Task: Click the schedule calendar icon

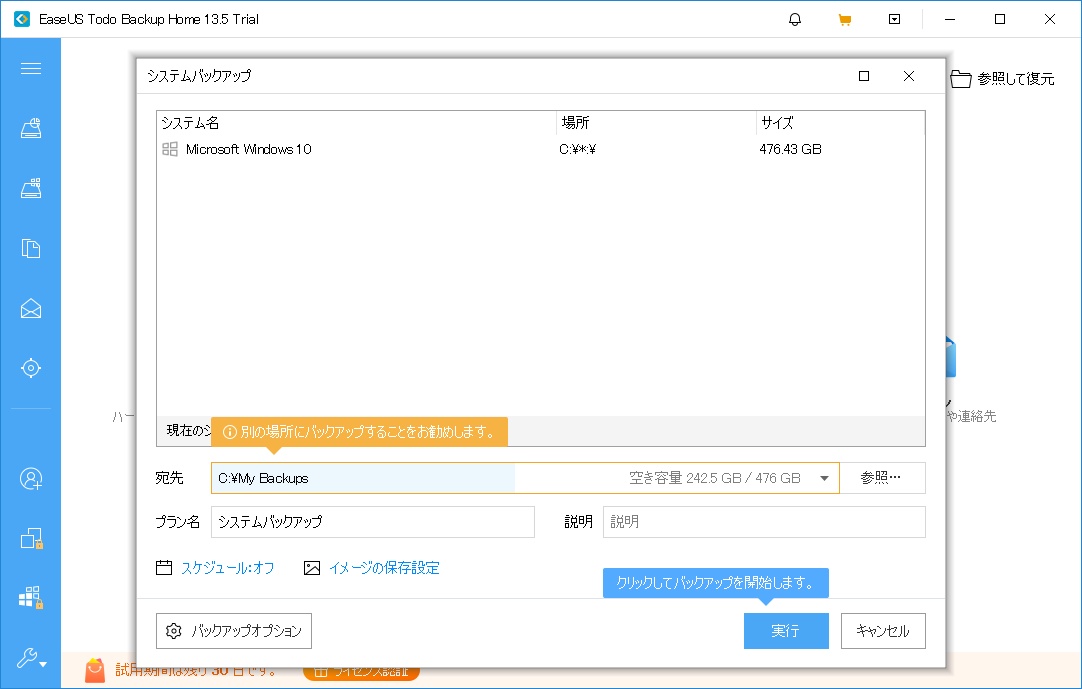Action: click(164, 567)
